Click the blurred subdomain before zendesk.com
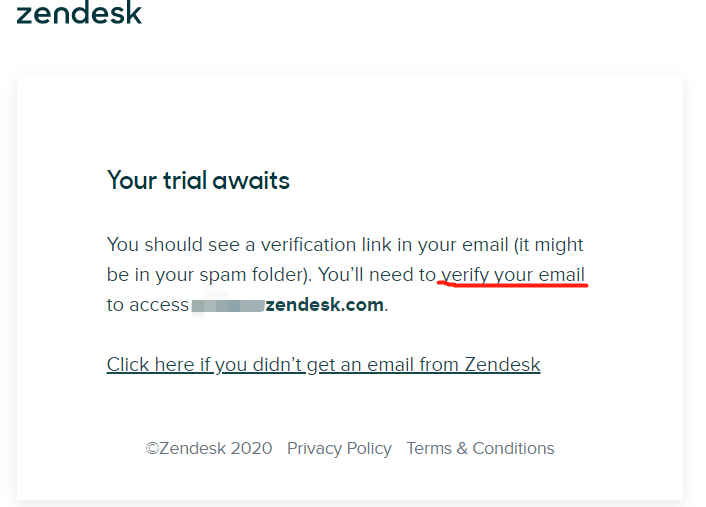706x507 pixels. [x=228, y=305]
